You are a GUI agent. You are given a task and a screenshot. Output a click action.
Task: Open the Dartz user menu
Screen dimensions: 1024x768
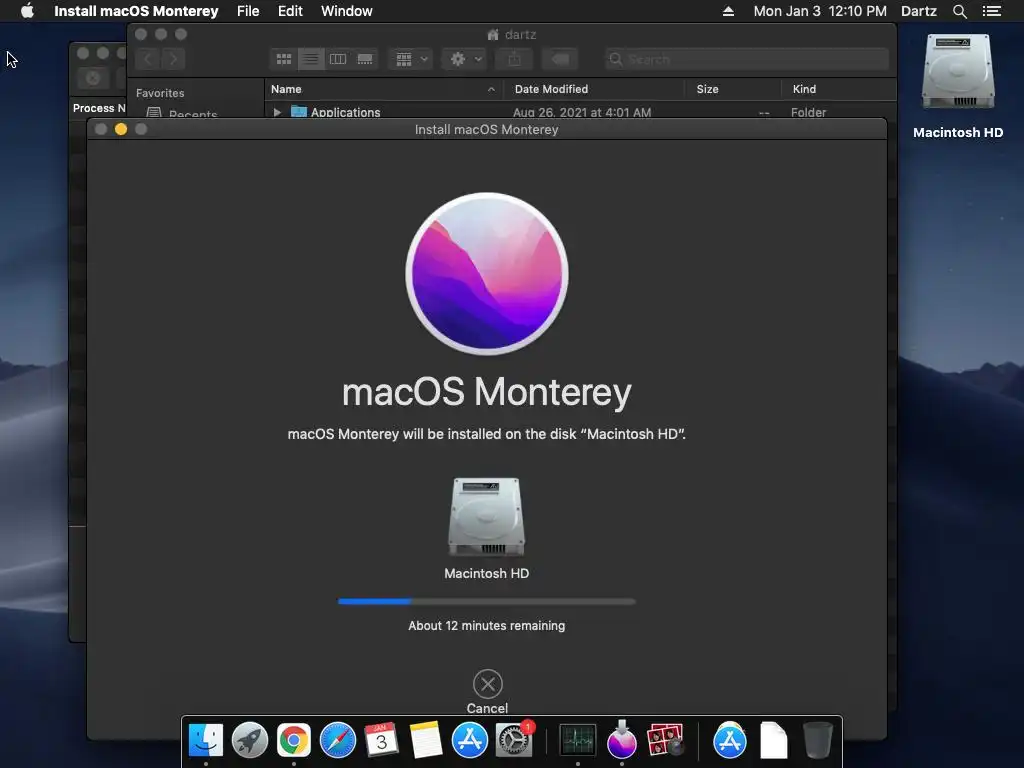918,11
